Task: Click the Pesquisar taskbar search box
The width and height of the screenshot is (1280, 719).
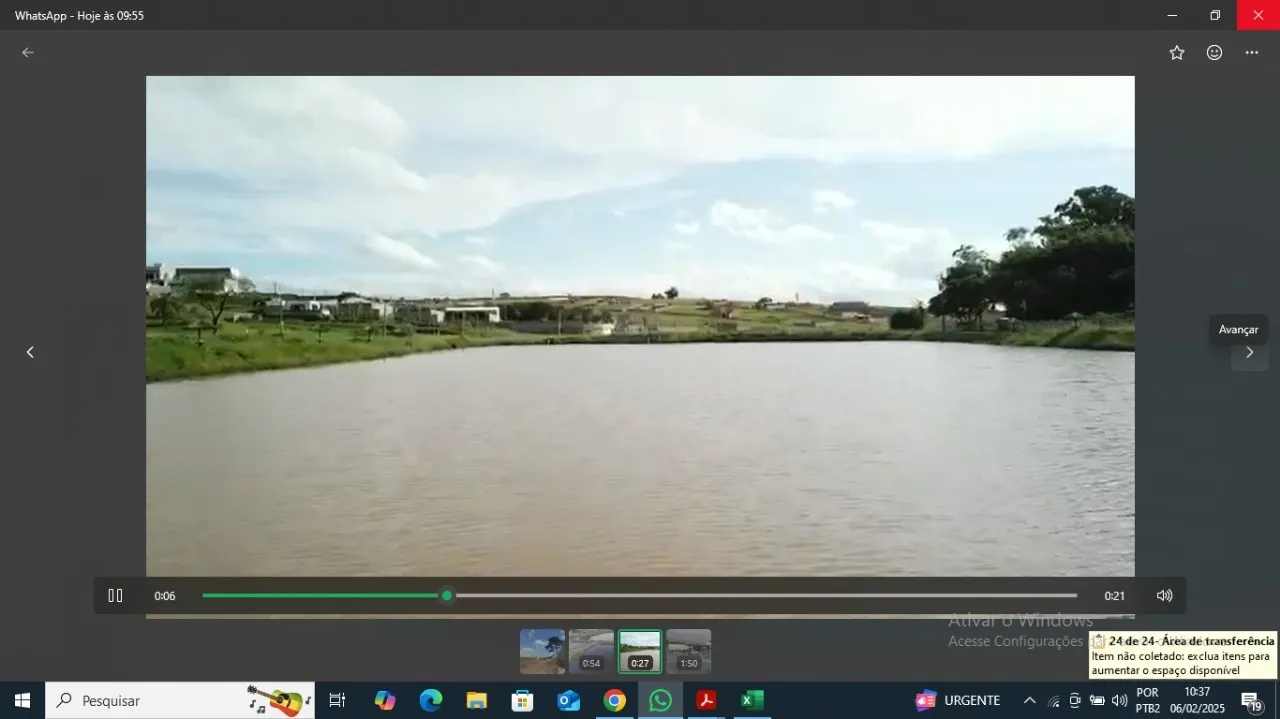Action: coord(180,700)
